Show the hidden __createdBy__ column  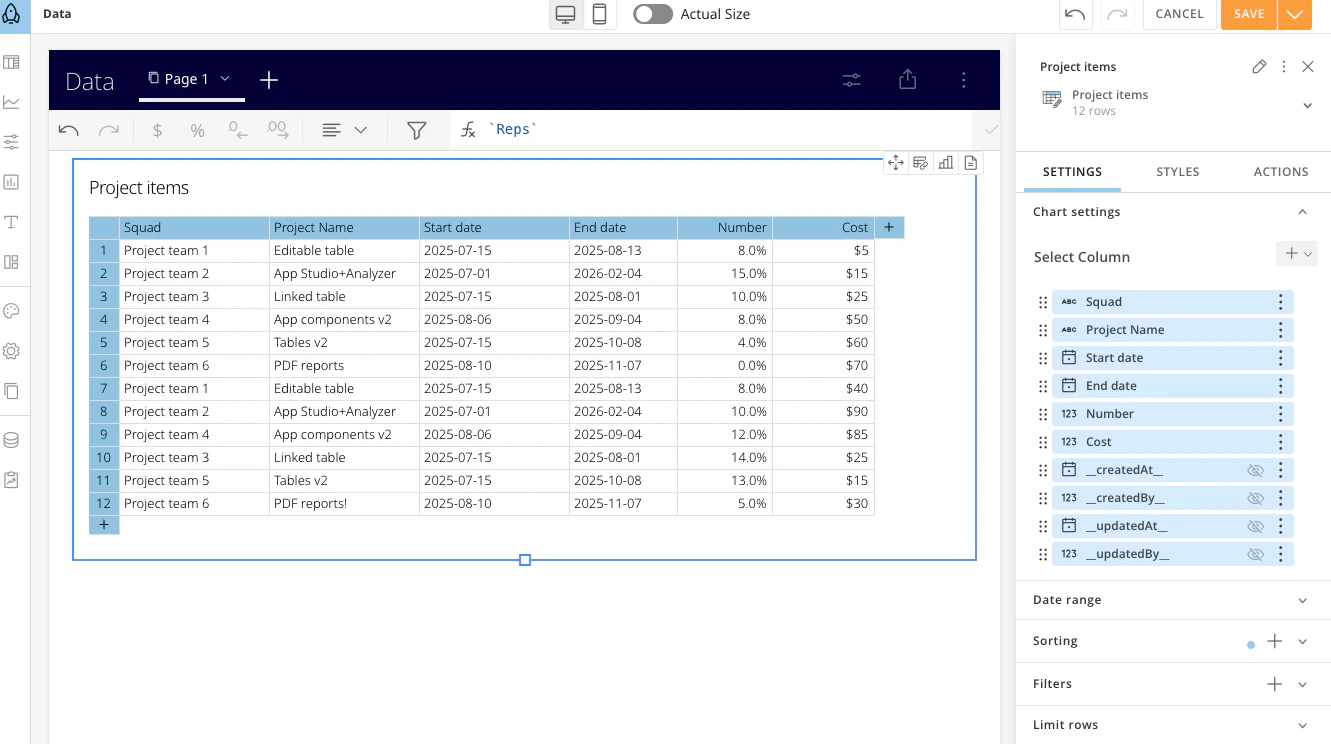click(1255, 498)
